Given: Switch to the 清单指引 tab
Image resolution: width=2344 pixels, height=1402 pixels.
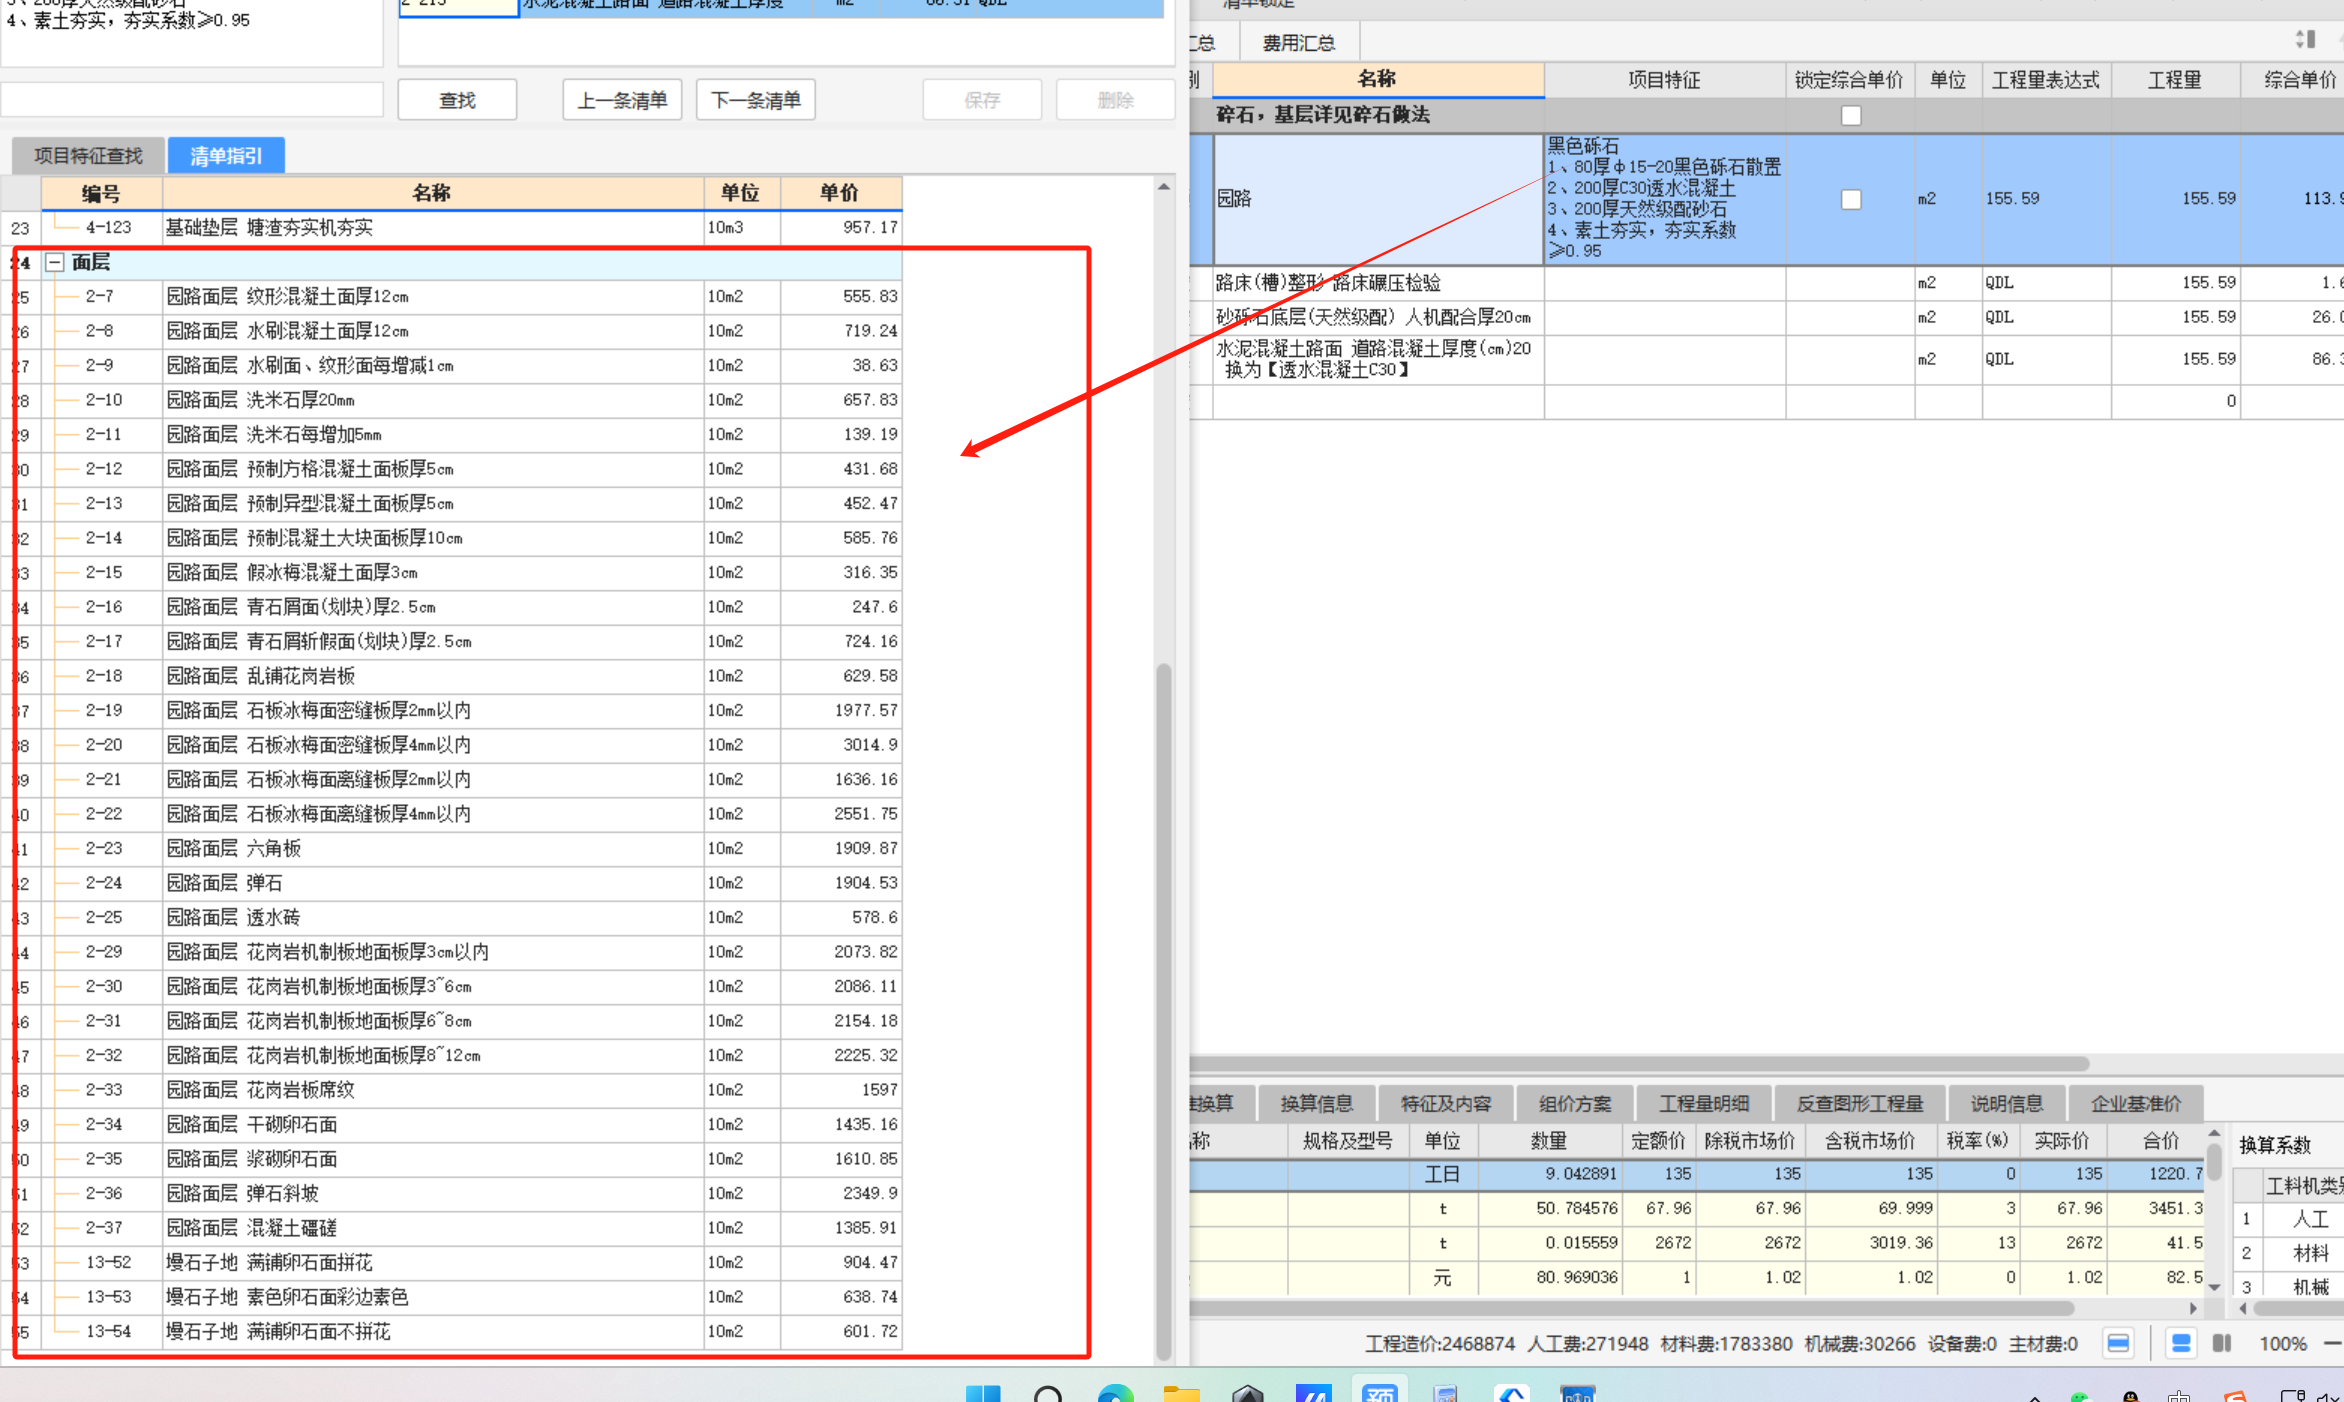Looking at the screenshot, I should 226,156.
